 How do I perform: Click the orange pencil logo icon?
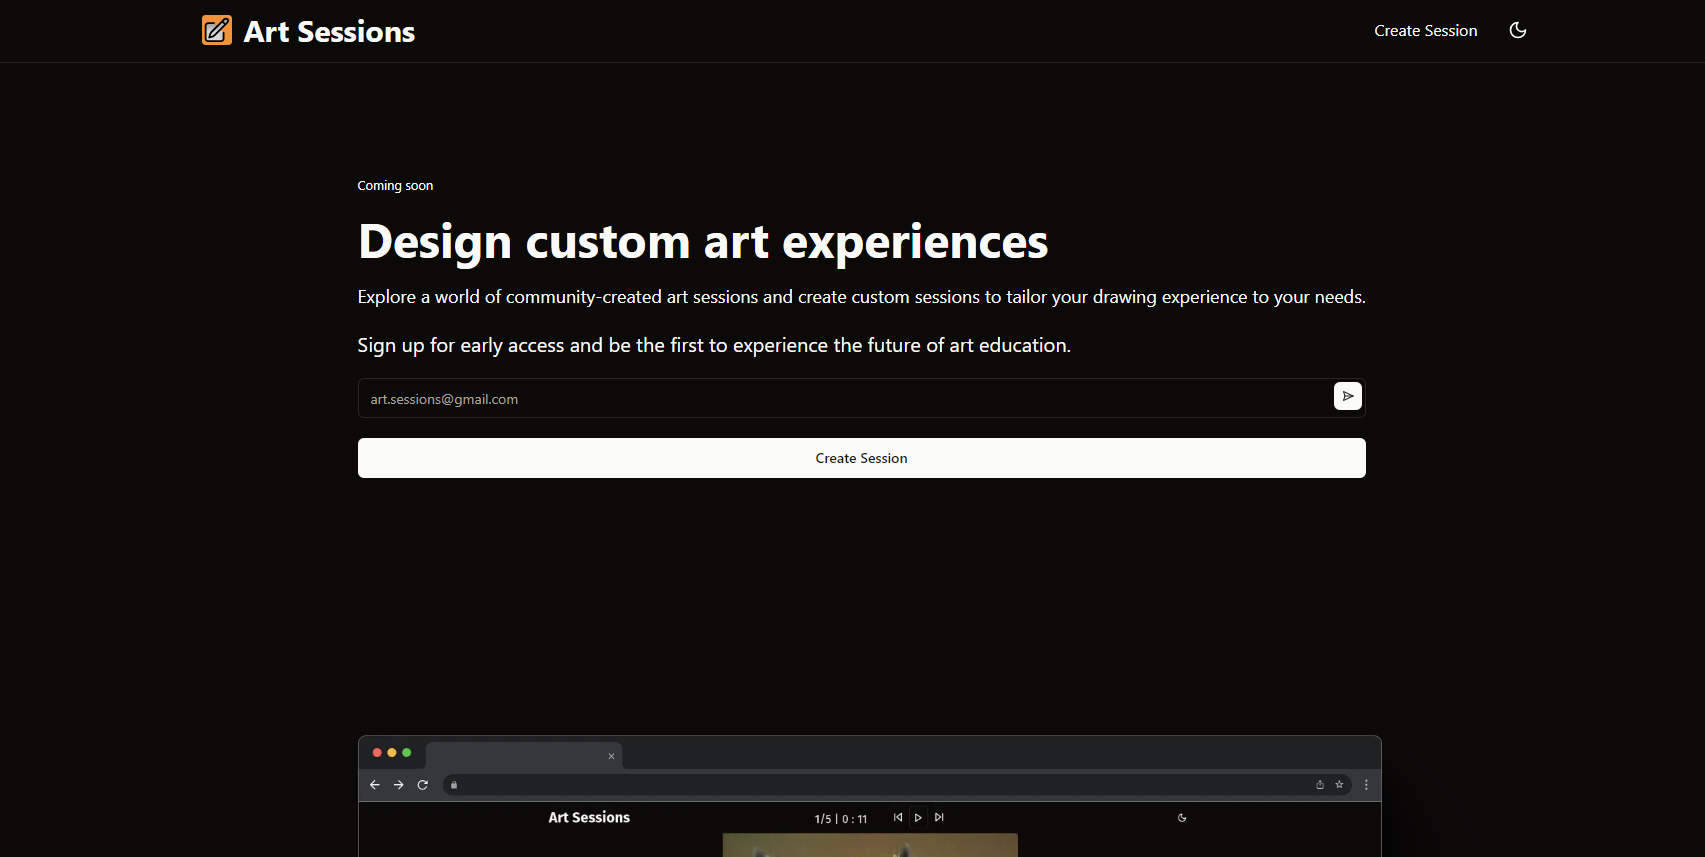coord(217,30)
